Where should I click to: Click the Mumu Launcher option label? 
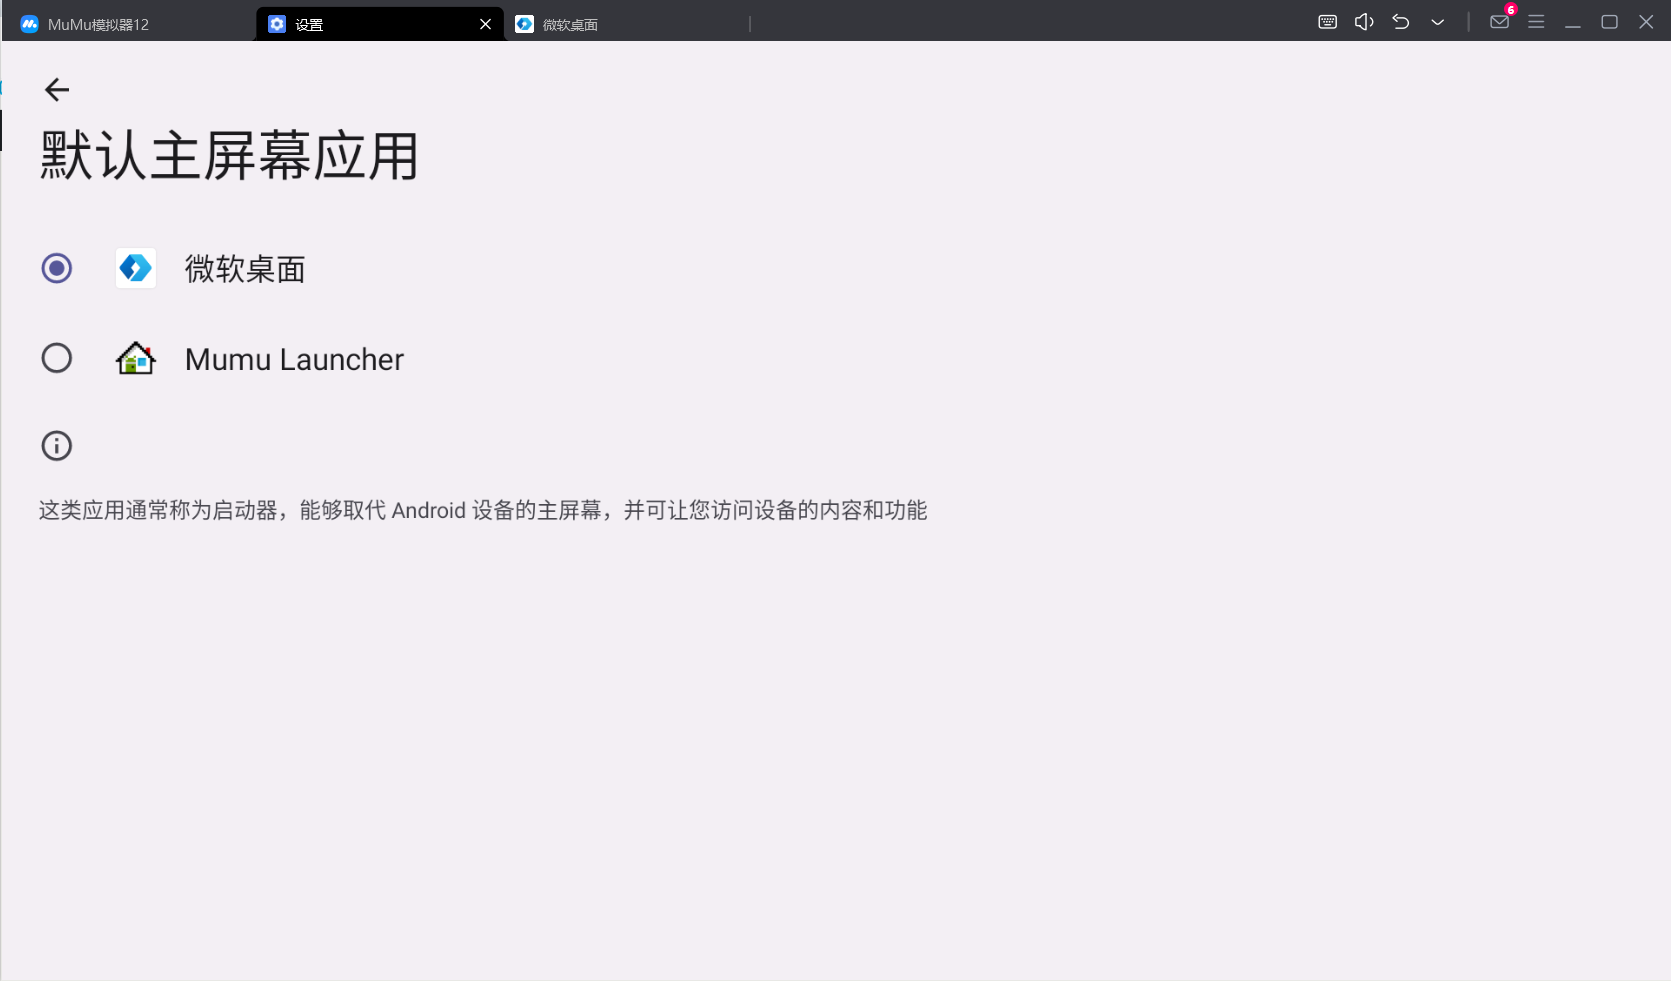point(294,359)
